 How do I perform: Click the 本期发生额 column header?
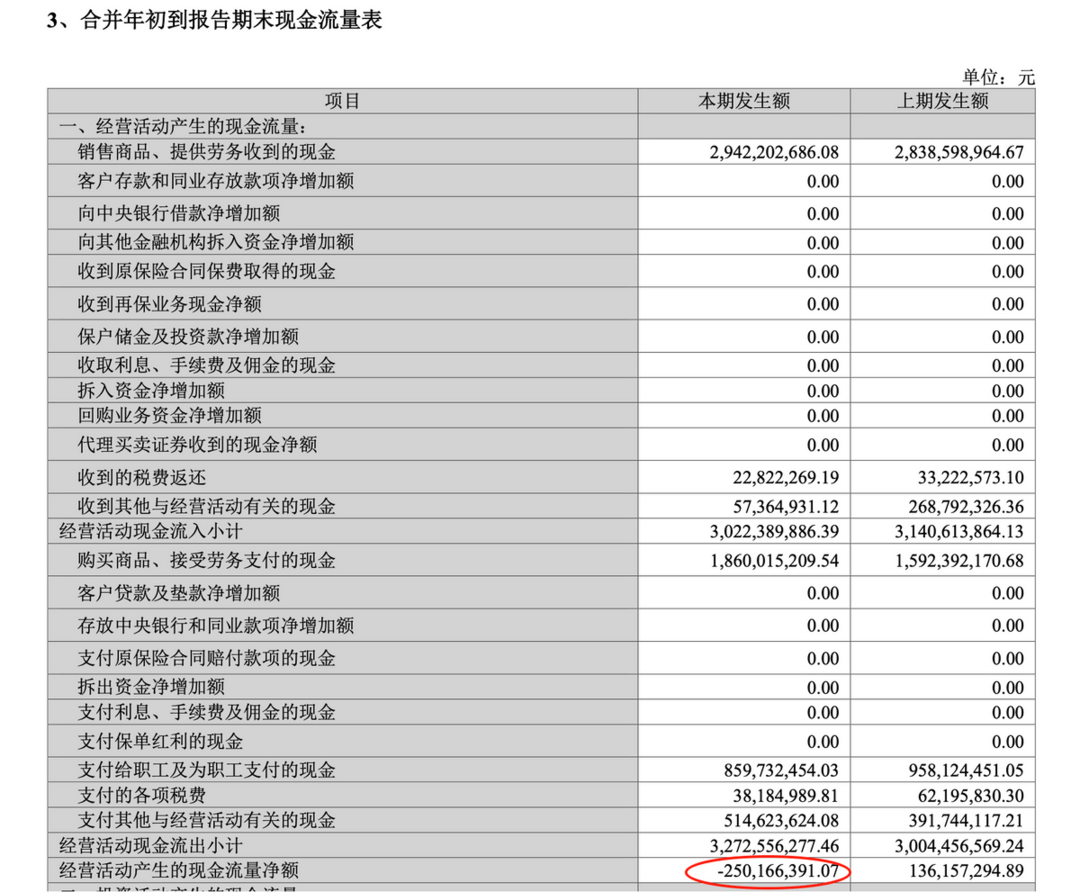pos(744,101)
